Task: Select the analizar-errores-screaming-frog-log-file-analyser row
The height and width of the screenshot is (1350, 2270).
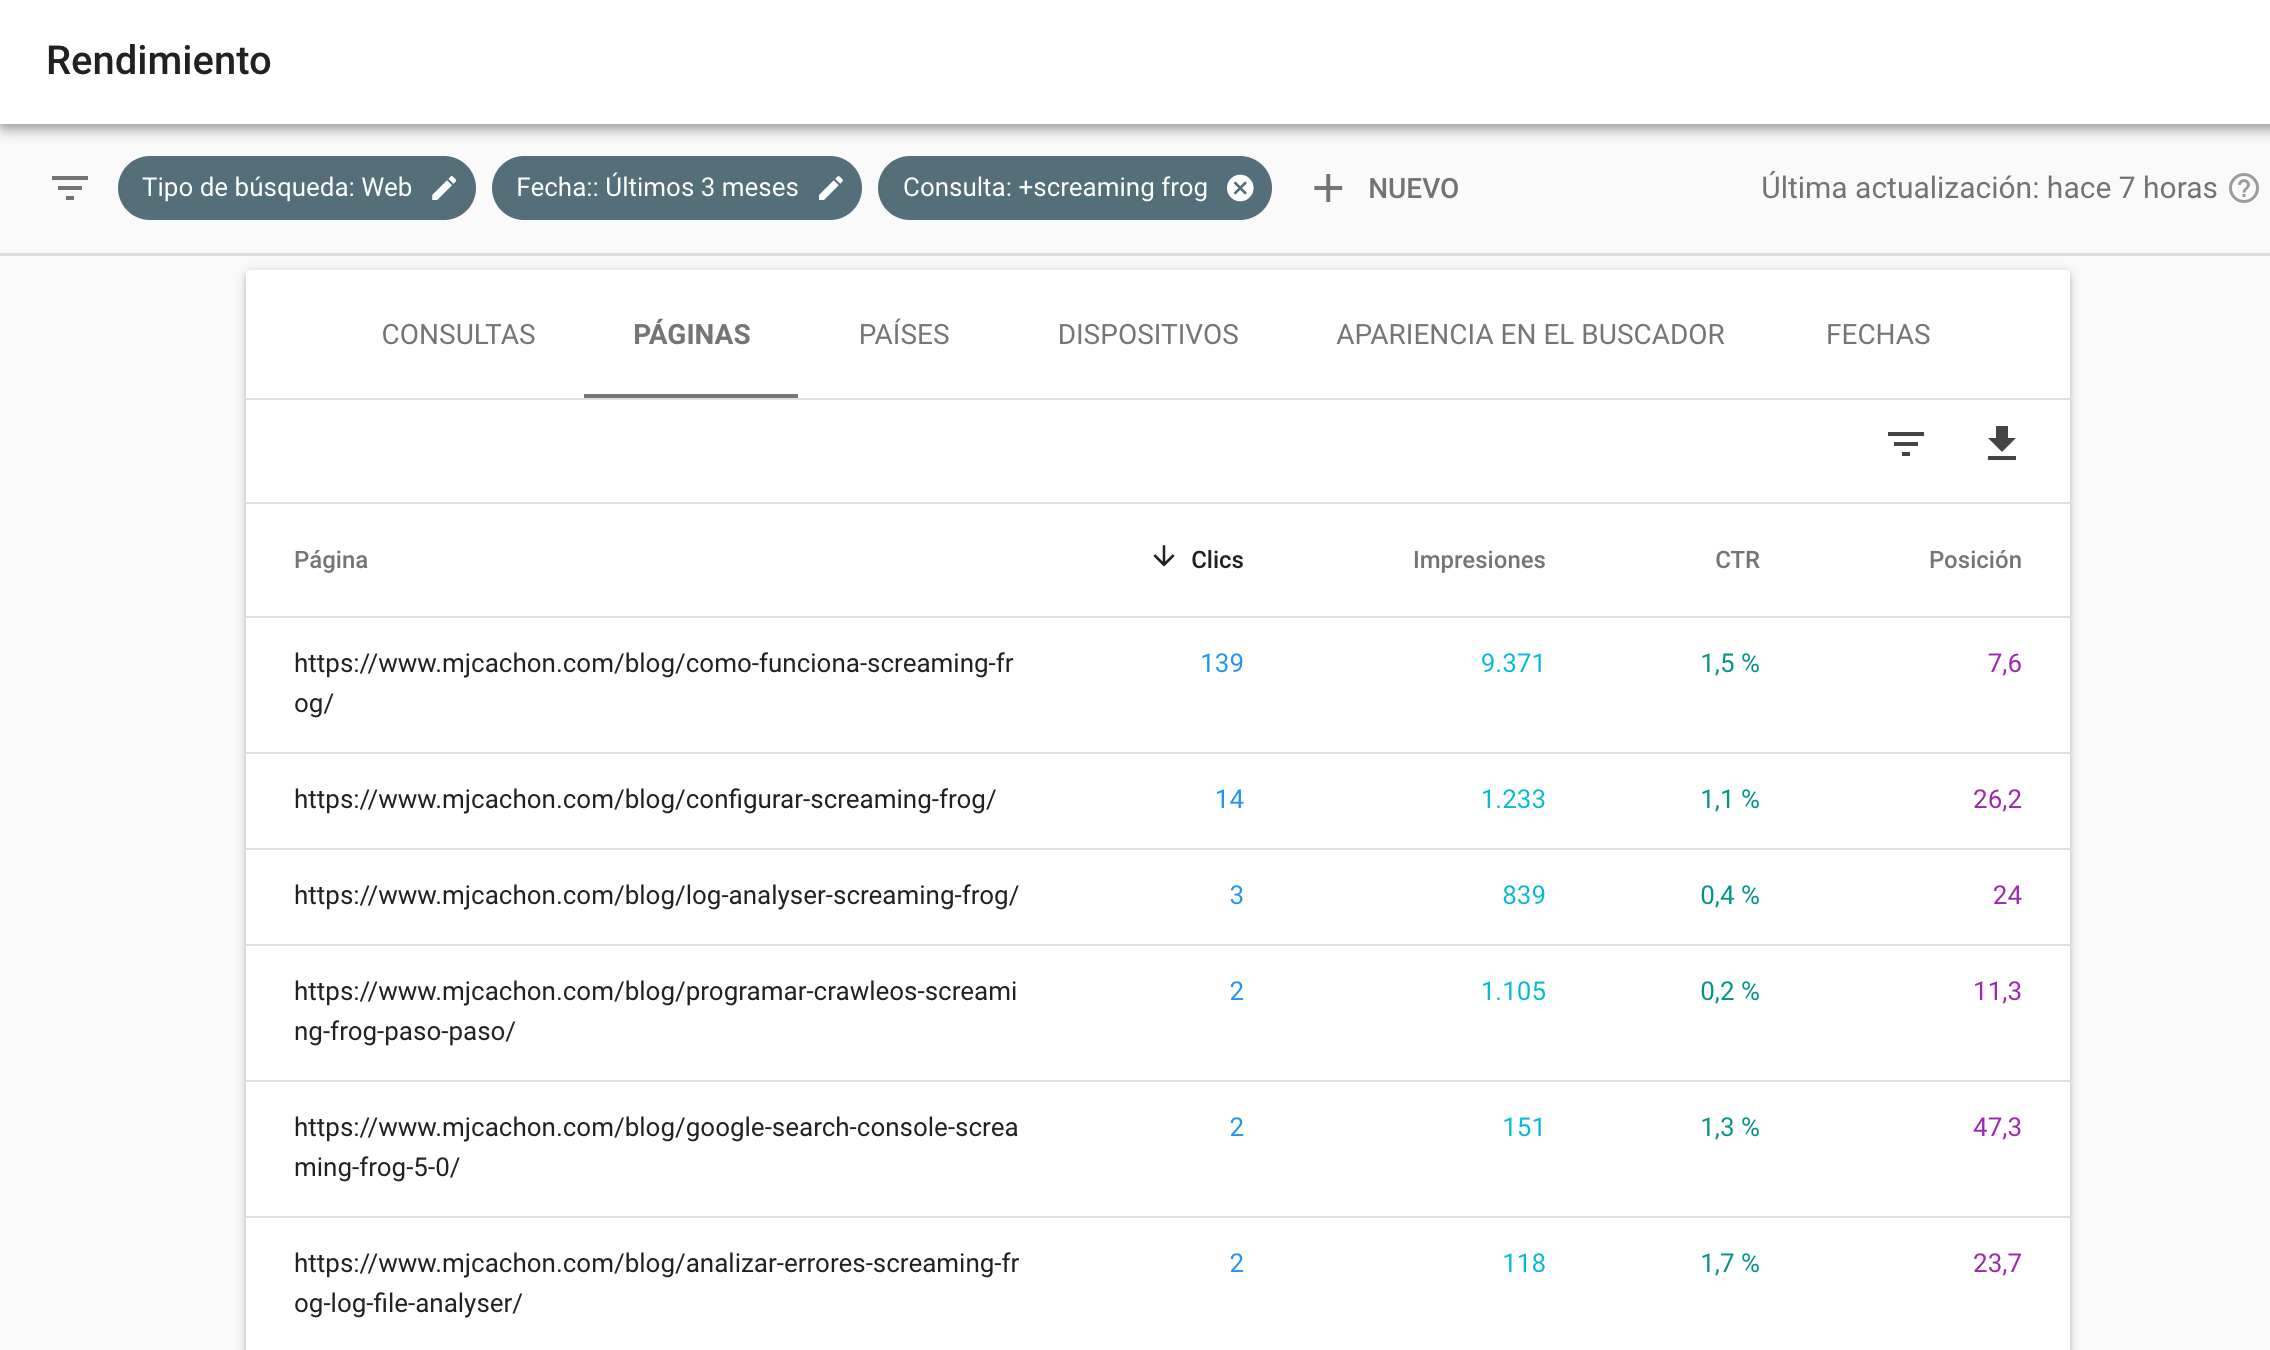Action: (x=1158, y=1284)
